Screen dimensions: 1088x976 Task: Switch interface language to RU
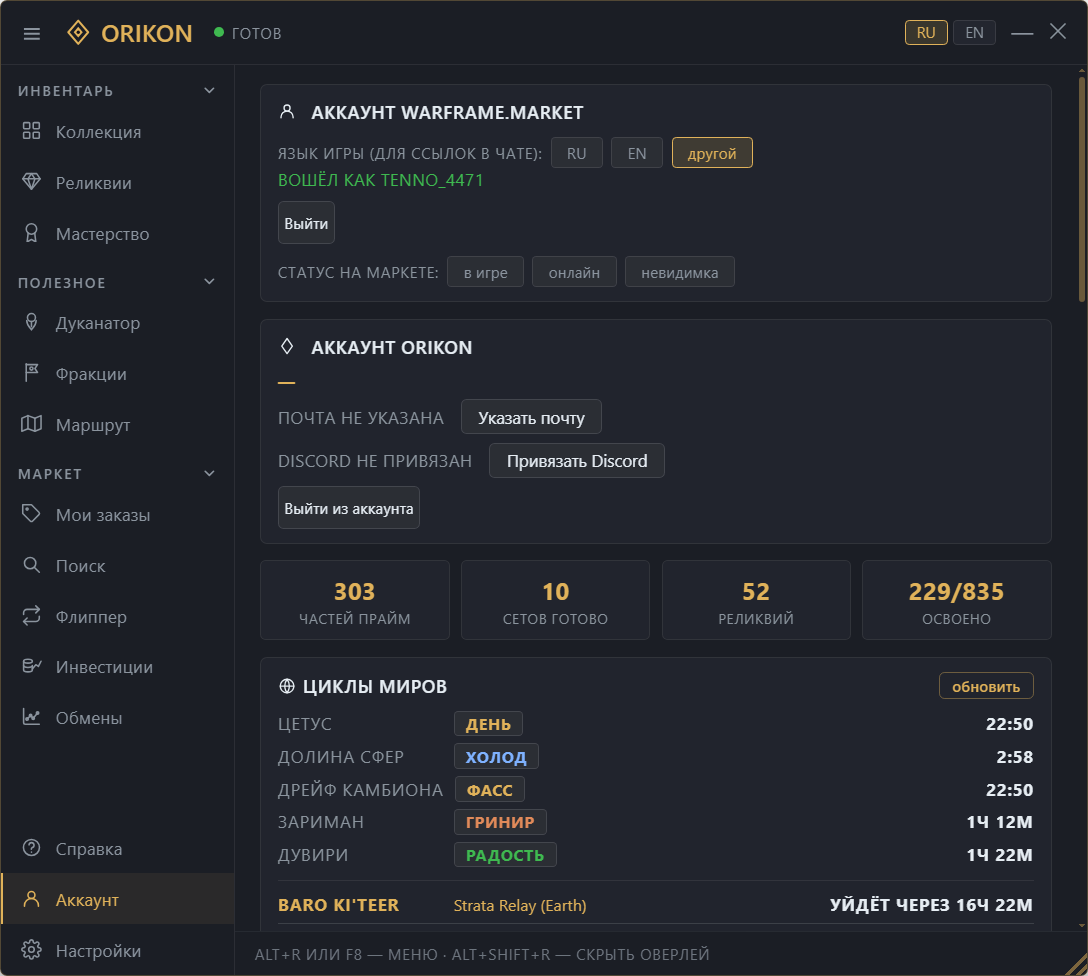[x=926, y=33]
